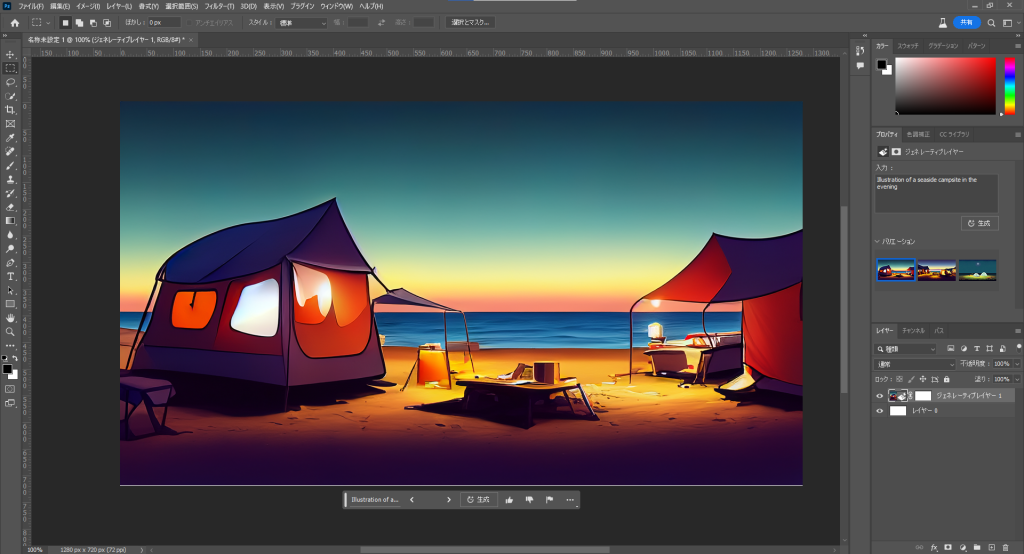Switch to the チャンネル tab
The height and width of the screenshot is (554, 1024).
tap(913, 329)
